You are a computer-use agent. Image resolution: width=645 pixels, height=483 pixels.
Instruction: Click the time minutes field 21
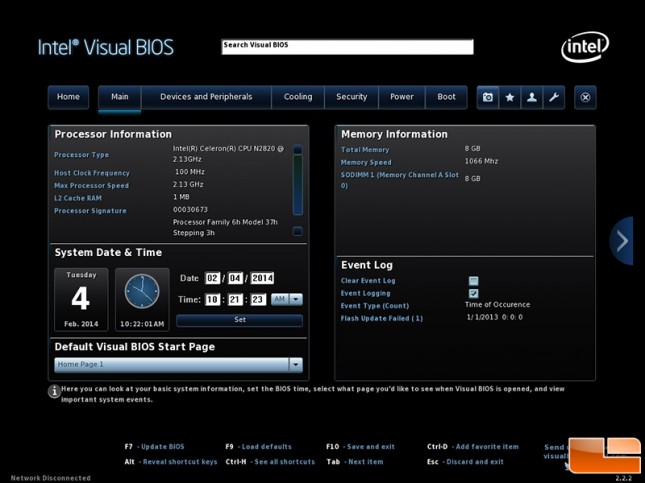pos(235,300)
